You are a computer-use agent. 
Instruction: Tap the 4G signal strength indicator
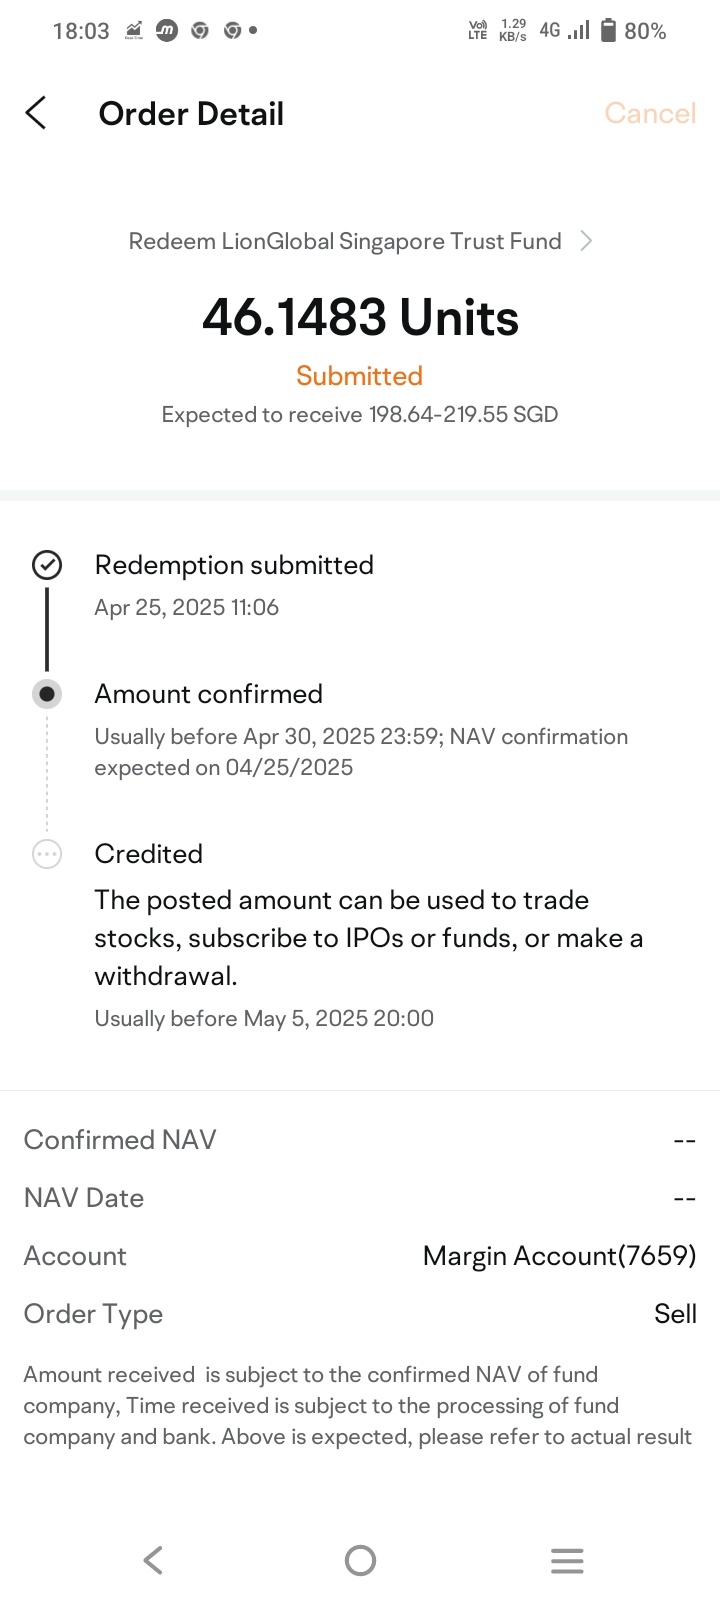click(564, 30)
